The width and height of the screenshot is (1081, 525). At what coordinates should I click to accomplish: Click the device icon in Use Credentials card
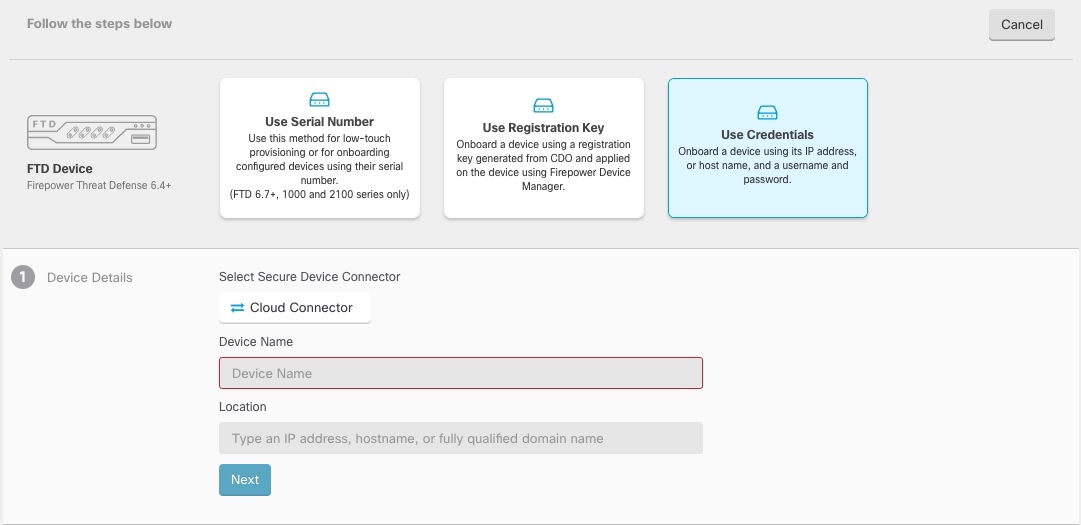[767, 112]
